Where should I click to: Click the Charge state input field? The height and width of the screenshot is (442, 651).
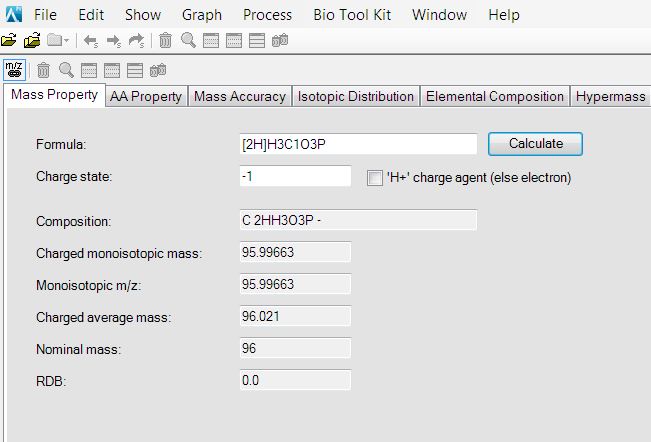pyautogui.click(x=295, y=176)
